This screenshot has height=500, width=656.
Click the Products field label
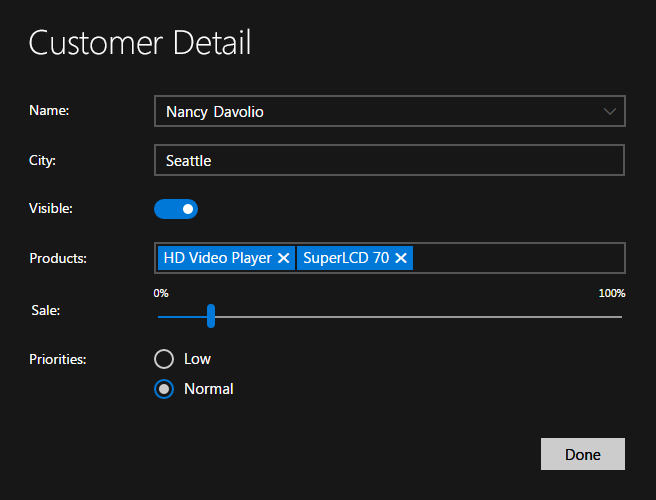point(58,259)
